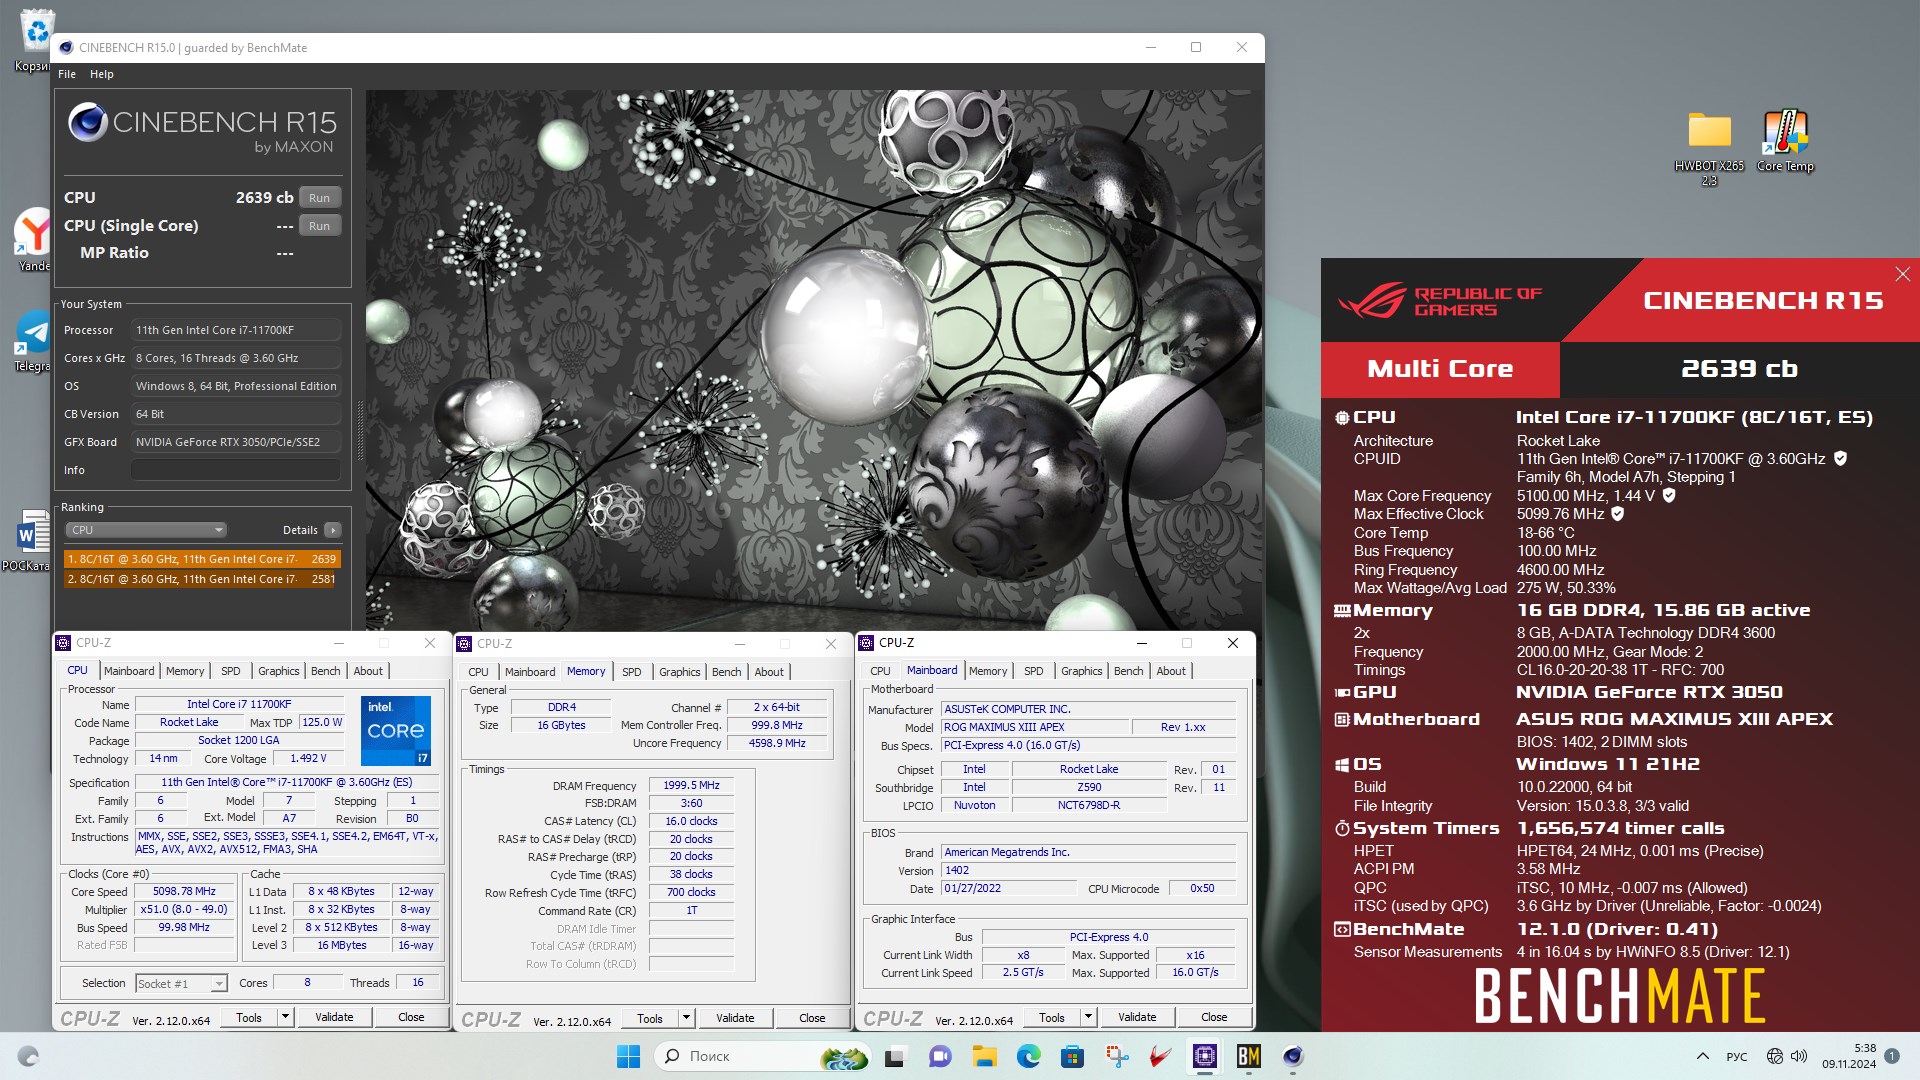Image resolution: width=1920 pixels, height=1080 pixels.
Task: Launch the Core Temp desktop shortcut
Action: [1785, 141]
